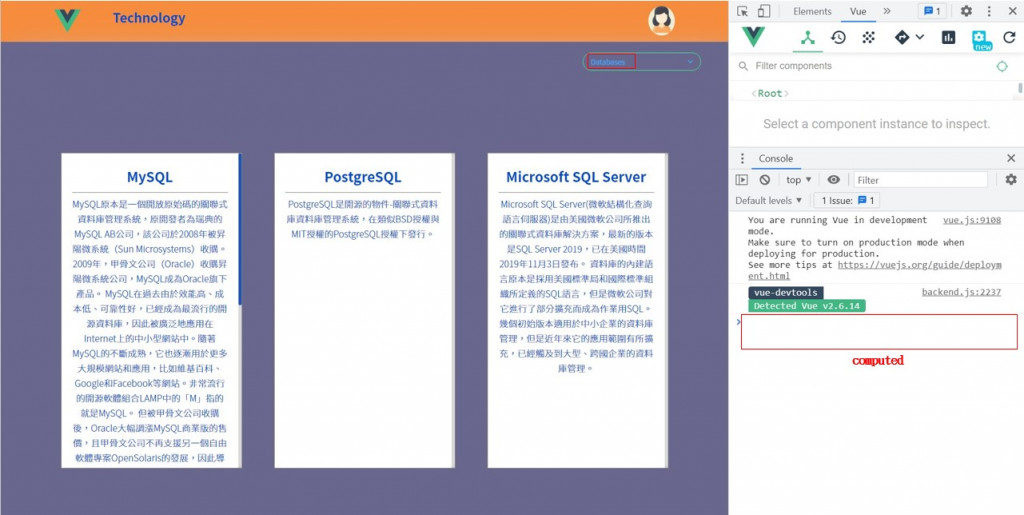Select the Root component in tree
This screenshot has height=515, width=1024.
coord(770,93)
